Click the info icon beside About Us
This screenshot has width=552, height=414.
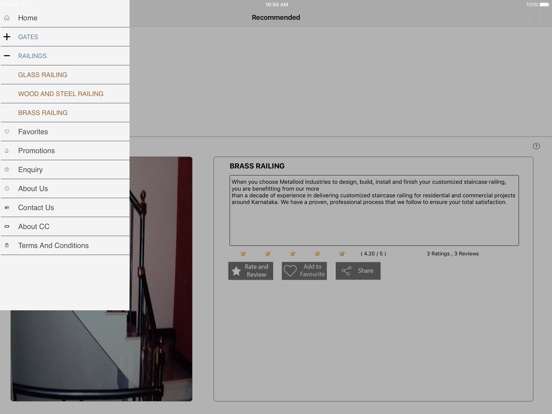tap(7, 189)
